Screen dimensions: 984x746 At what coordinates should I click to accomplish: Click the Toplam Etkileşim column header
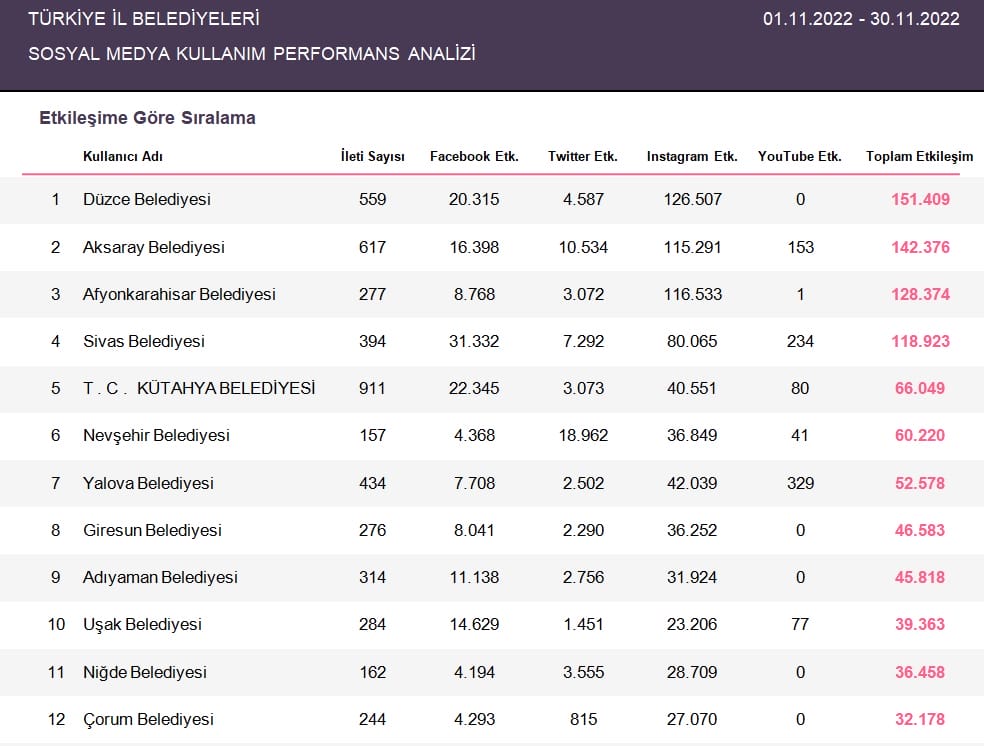(x=919, y=156)
